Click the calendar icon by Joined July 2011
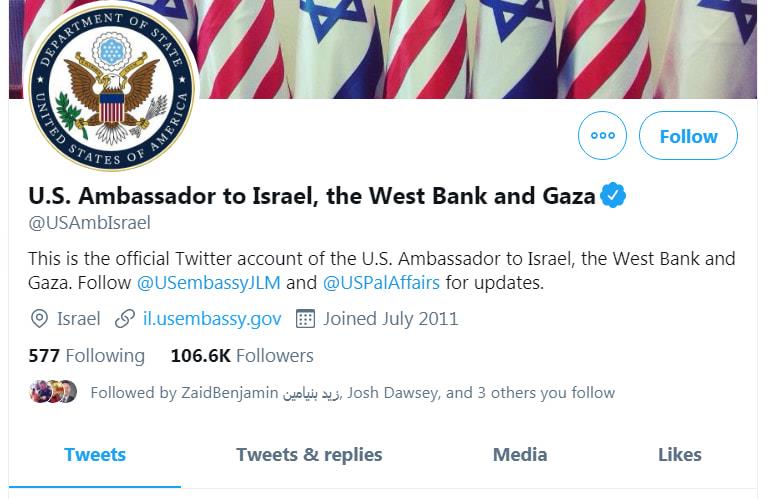 point(305,319)
